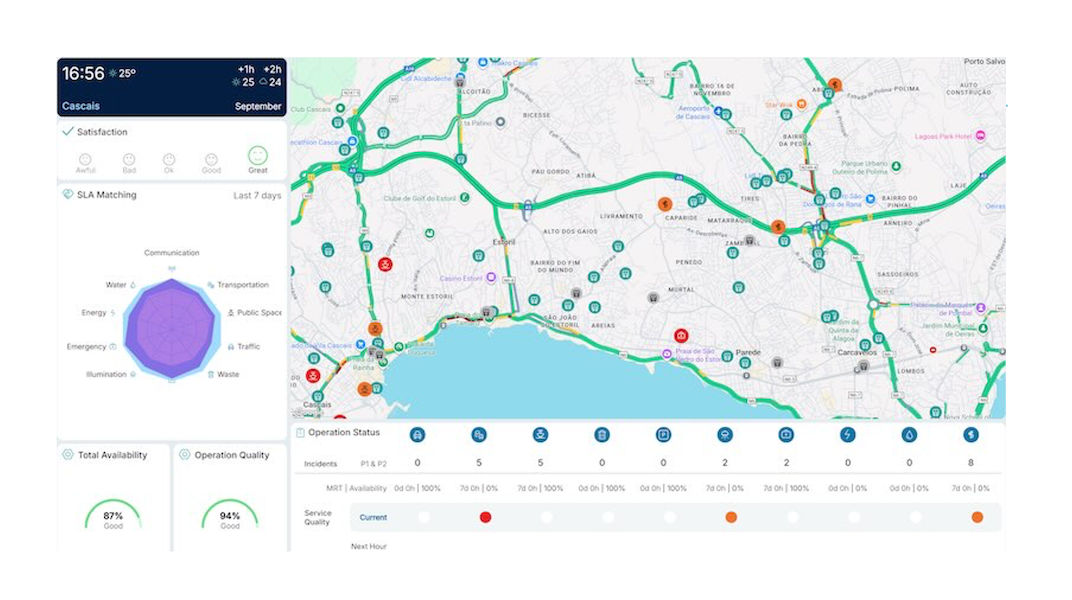Click the Parking status icon

[x=662, y=434]
